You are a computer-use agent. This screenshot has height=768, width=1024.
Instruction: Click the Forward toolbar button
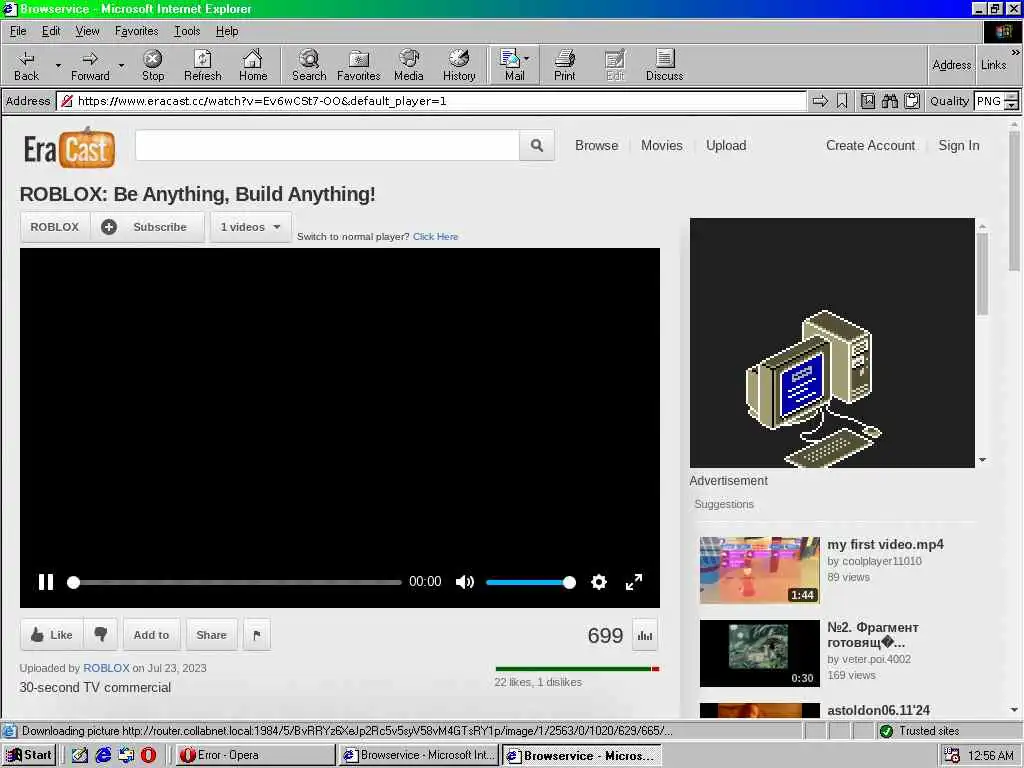(90, 65)
